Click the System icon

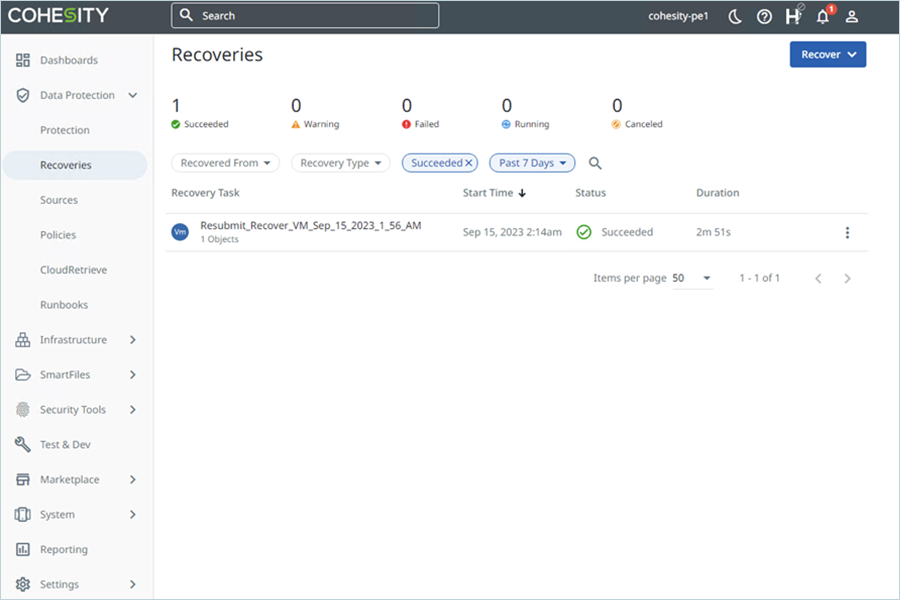[23, 514]
